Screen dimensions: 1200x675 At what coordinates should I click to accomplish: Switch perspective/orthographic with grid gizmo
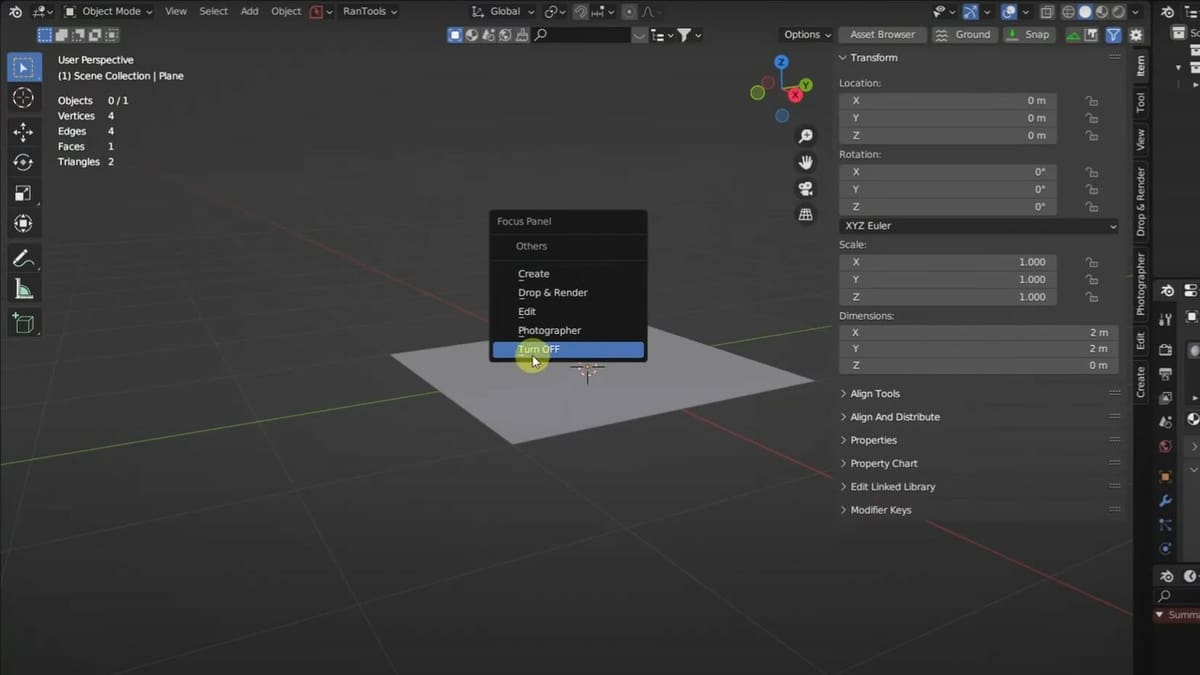805,214
